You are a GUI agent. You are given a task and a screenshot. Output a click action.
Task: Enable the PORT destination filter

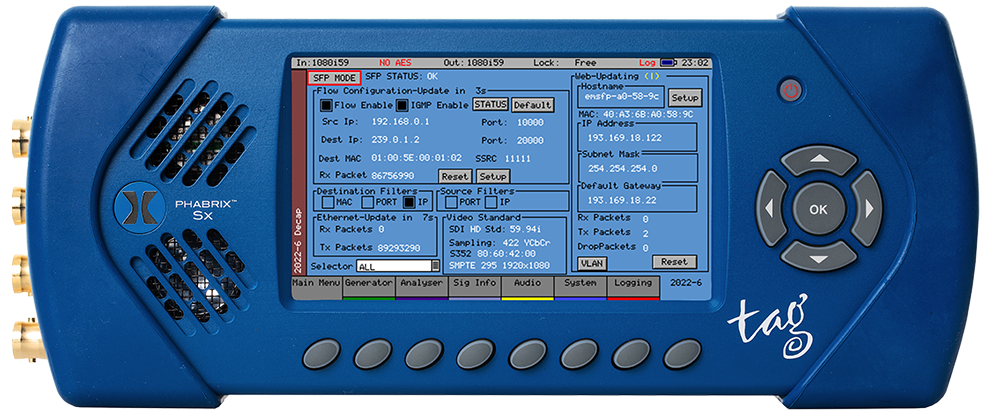tap(367, 203)
